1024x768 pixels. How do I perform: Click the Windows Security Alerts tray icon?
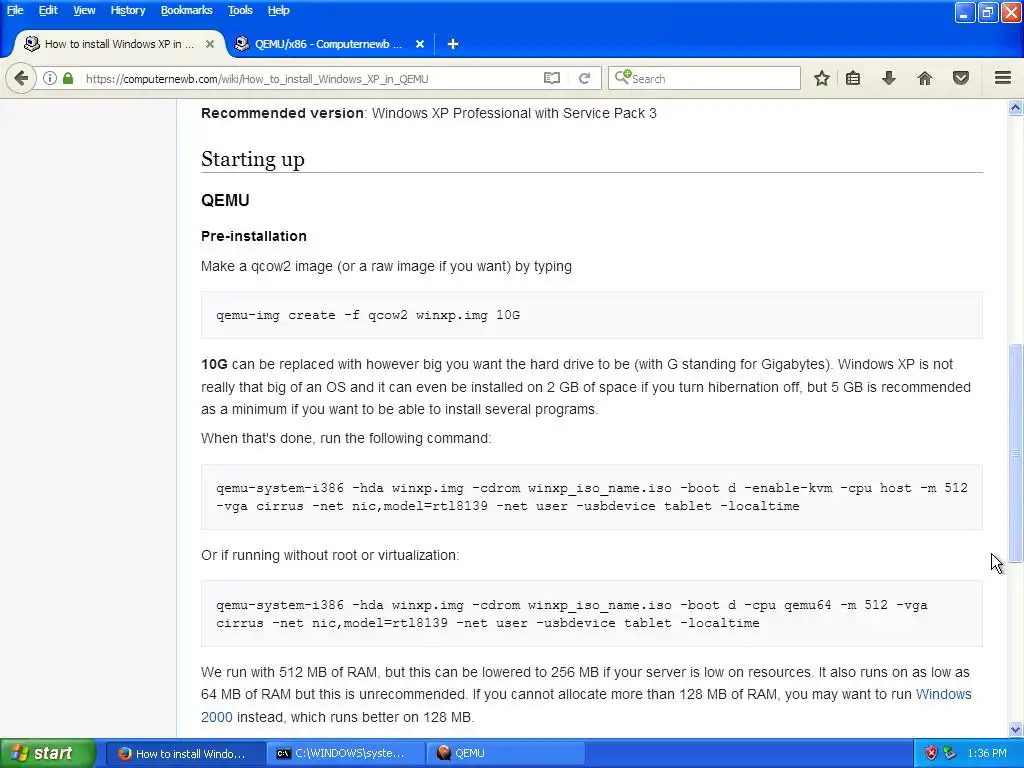pyautogui.click(x=931, y=753)
